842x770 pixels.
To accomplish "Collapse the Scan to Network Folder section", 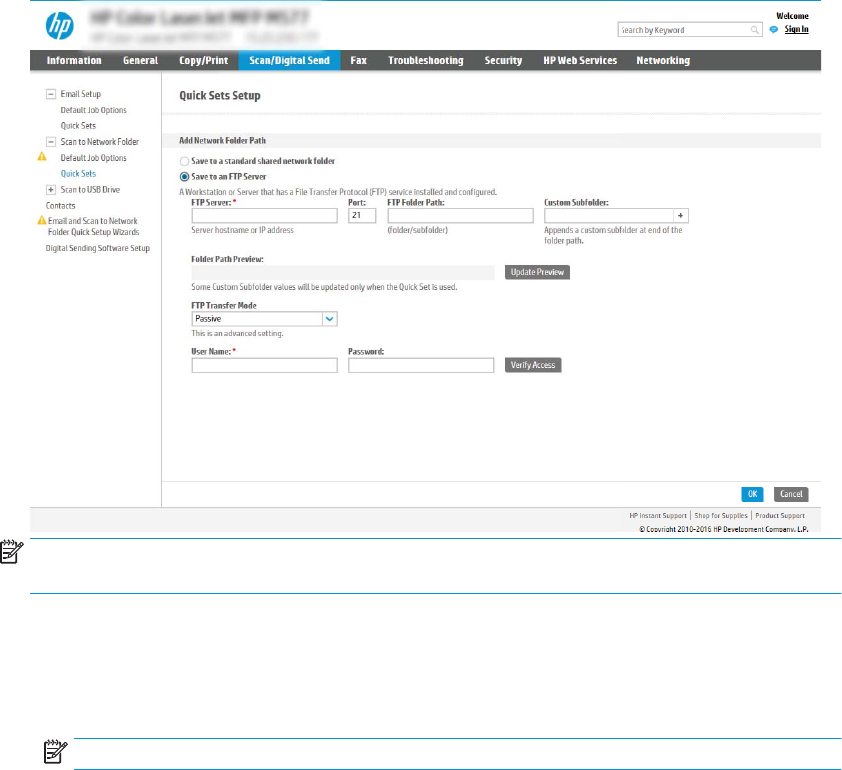I will point(50,142).
